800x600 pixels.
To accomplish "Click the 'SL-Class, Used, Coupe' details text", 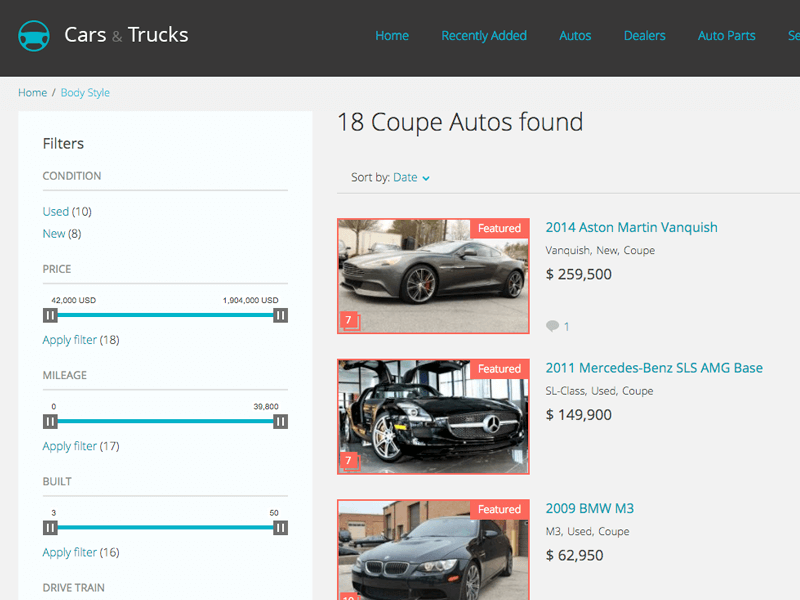I will [x=599, y=391].
